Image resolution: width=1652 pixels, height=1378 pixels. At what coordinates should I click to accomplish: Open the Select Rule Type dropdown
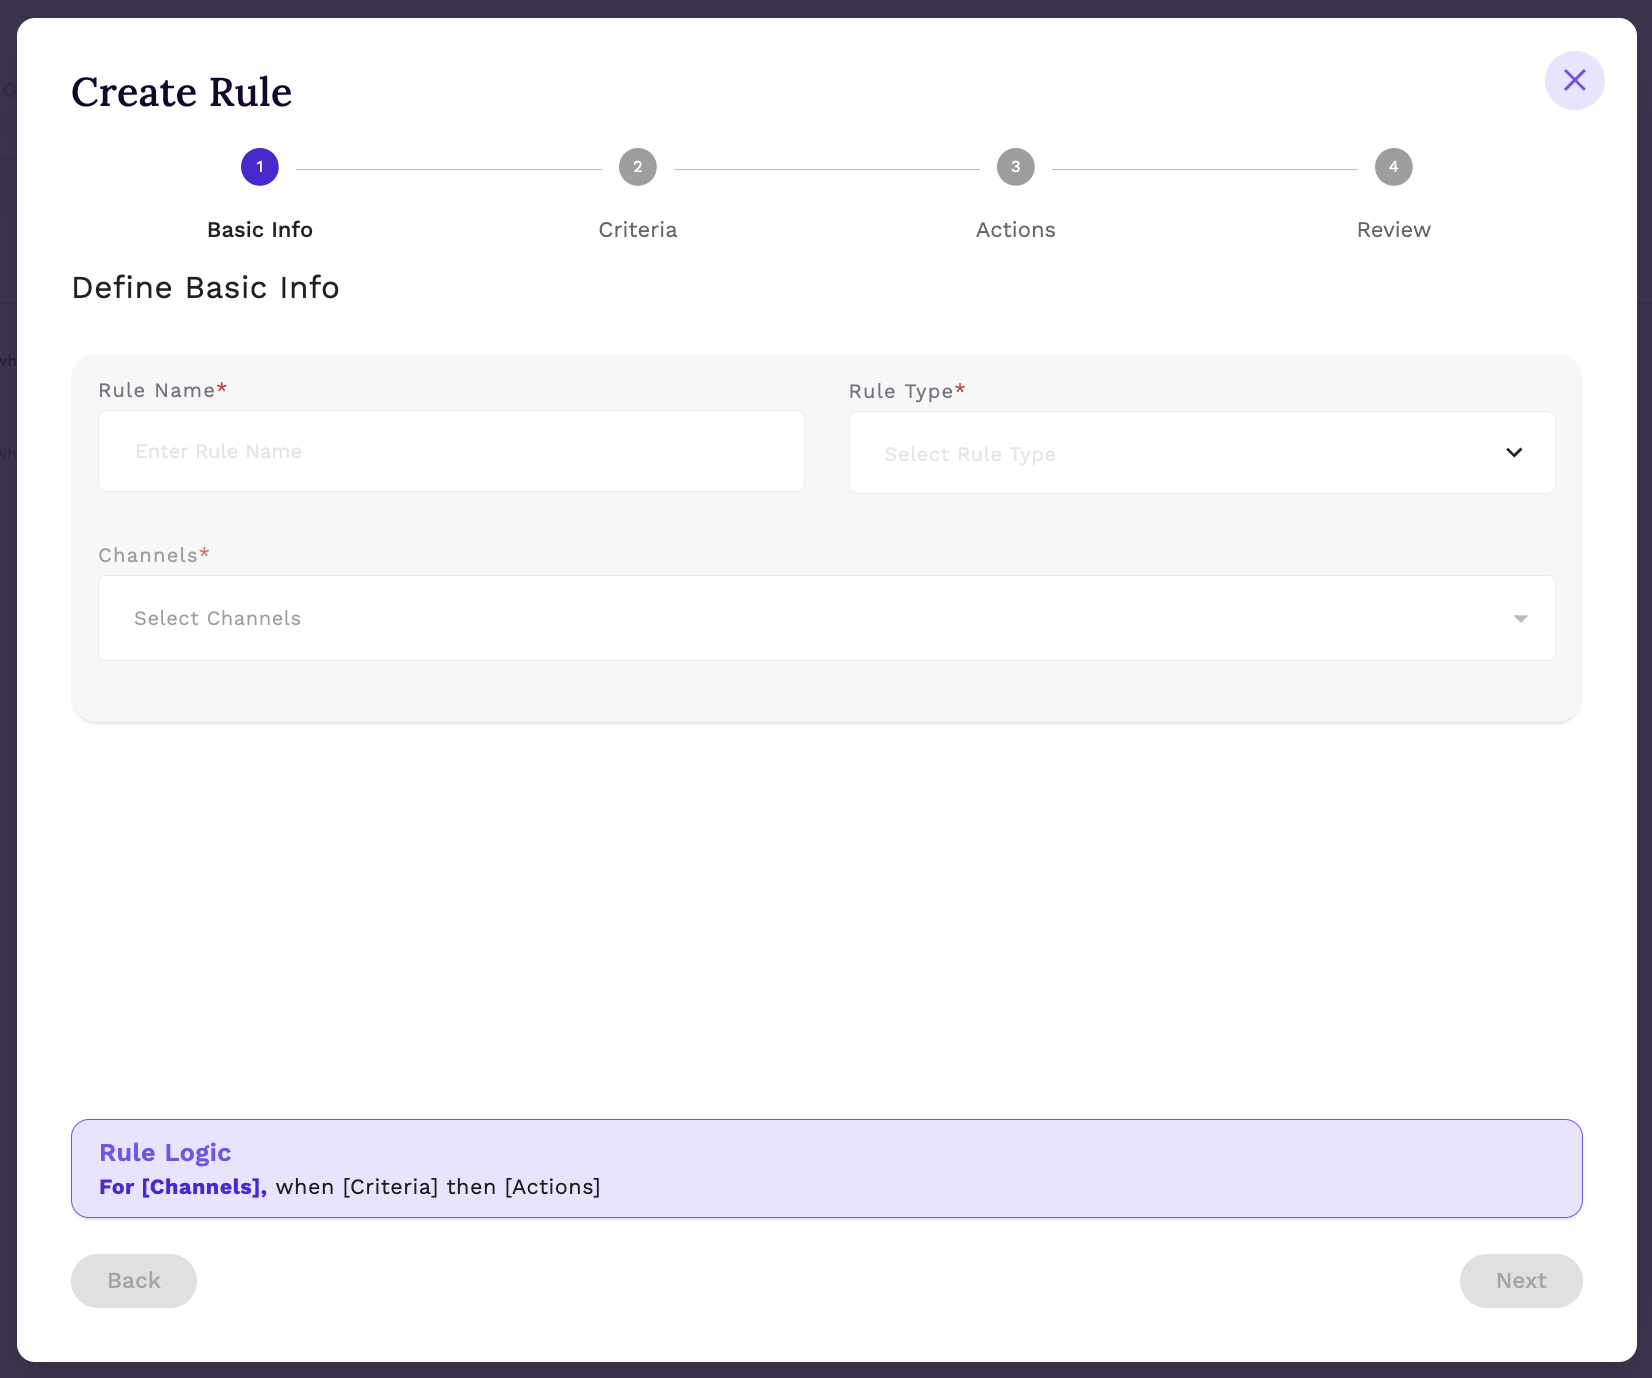[1202, 453]
